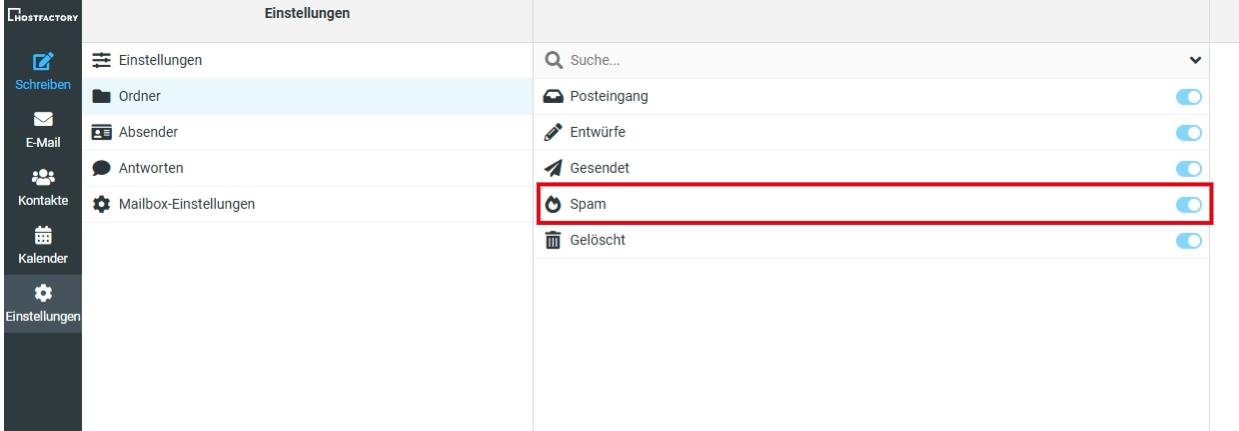
Task: Open Kontakte in the sidebar
Action: point(41,187)
